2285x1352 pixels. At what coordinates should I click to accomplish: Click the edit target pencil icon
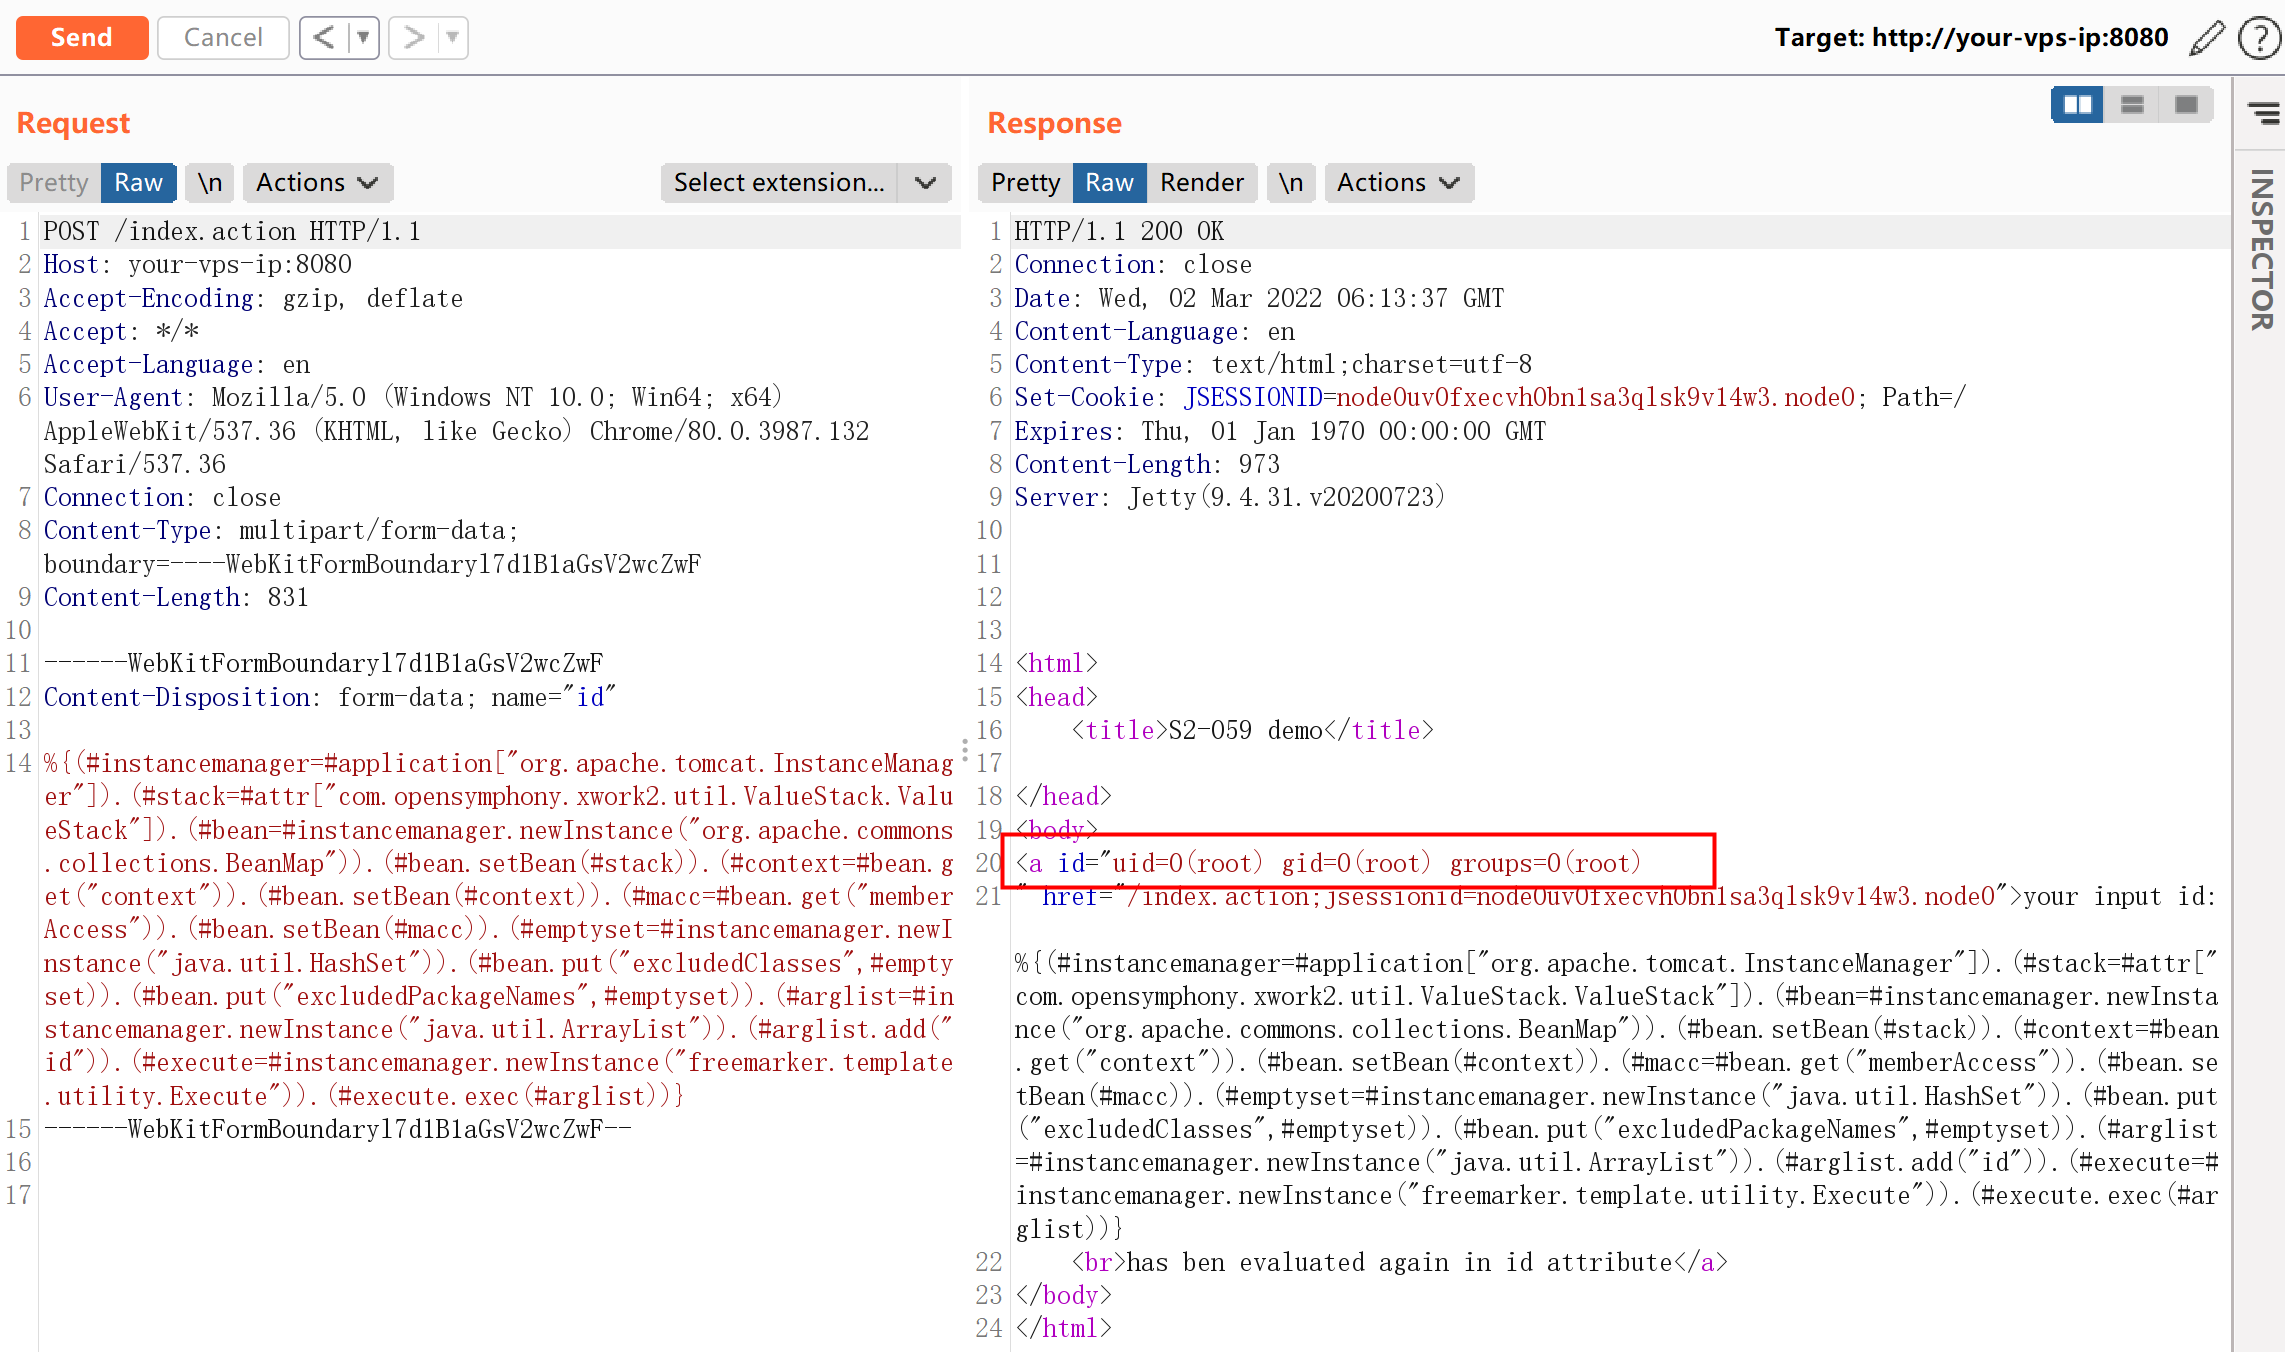(x=2206, y=38)
